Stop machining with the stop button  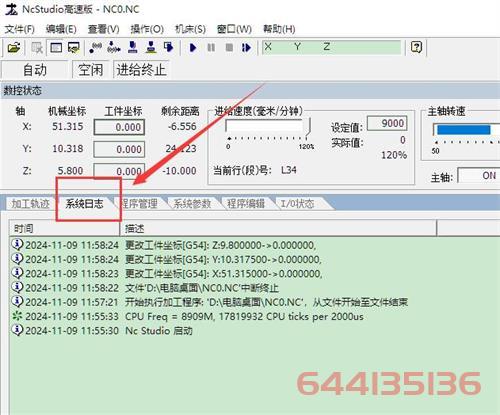(x=229, y=48)
